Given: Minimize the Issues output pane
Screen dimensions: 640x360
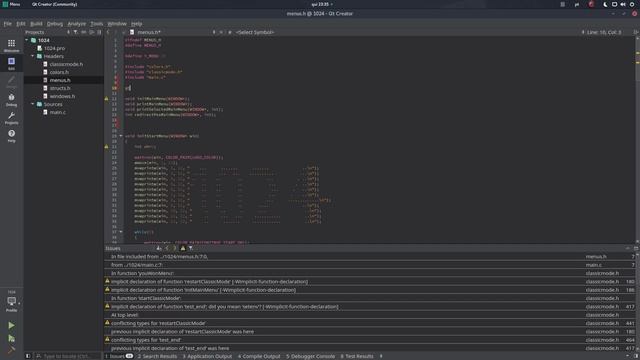Looking at the screenshot, I should click(628, 248).
